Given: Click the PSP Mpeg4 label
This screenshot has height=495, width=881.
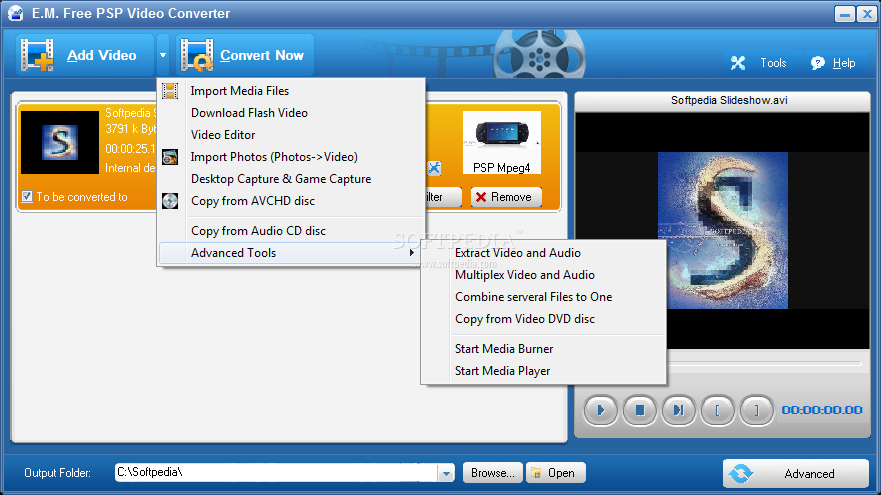Looking at the screenshot, I should tap(502, 168).
